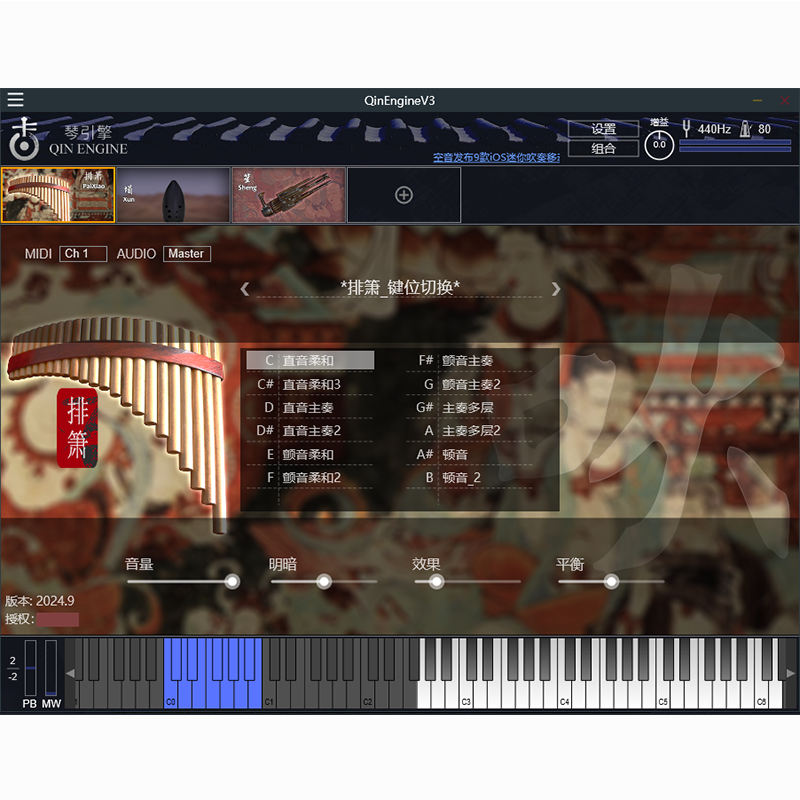Image resolution: width=800 pixels, height=800 pixels.
Task: Select D# 直音主奏2 articulation
Action: [310, 431]
